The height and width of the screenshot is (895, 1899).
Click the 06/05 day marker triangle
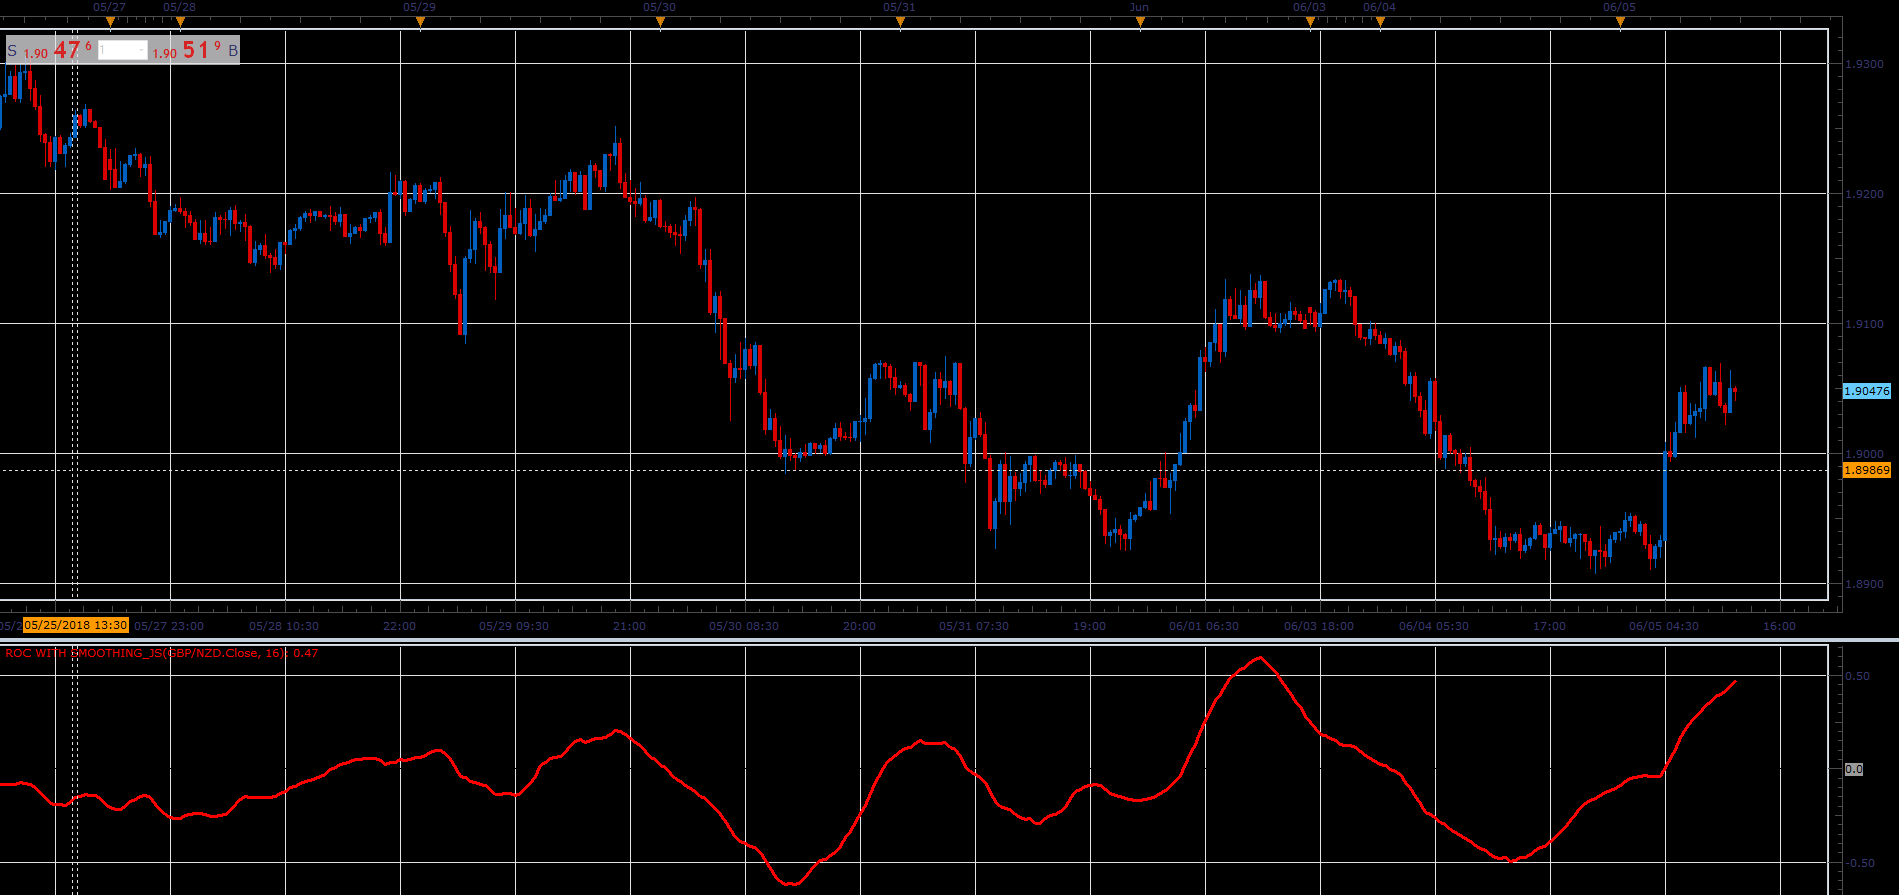[x=1620, y=21]
